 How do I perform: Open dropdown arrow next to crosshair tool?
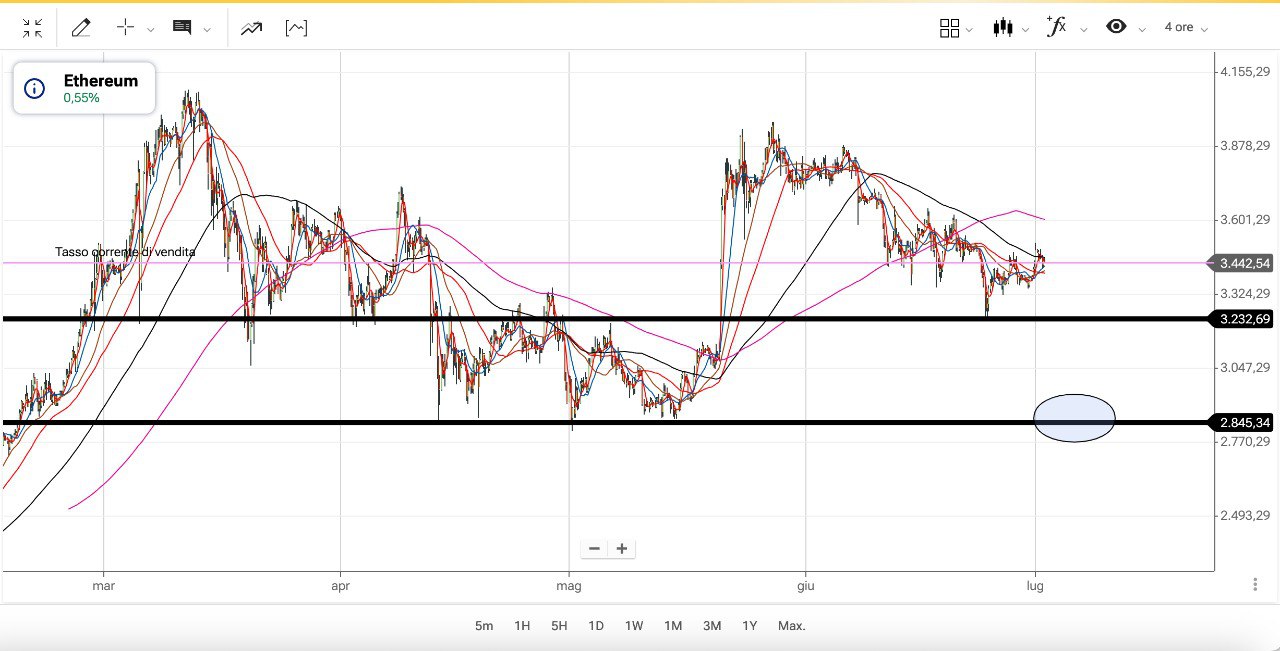151,30
